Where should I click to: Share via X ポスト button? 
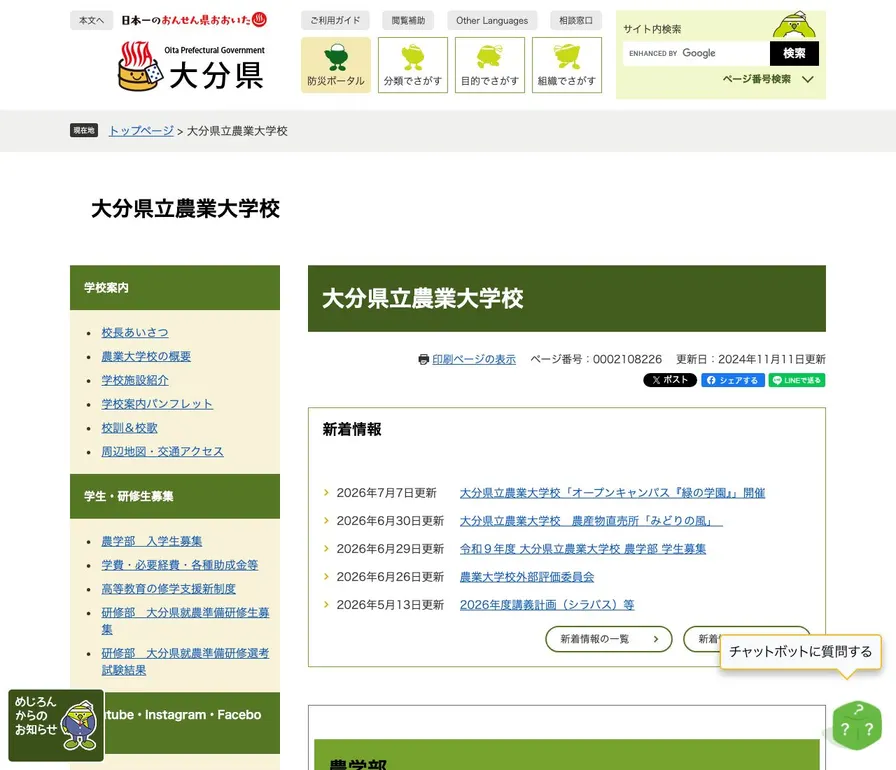[x=670, y=380]
